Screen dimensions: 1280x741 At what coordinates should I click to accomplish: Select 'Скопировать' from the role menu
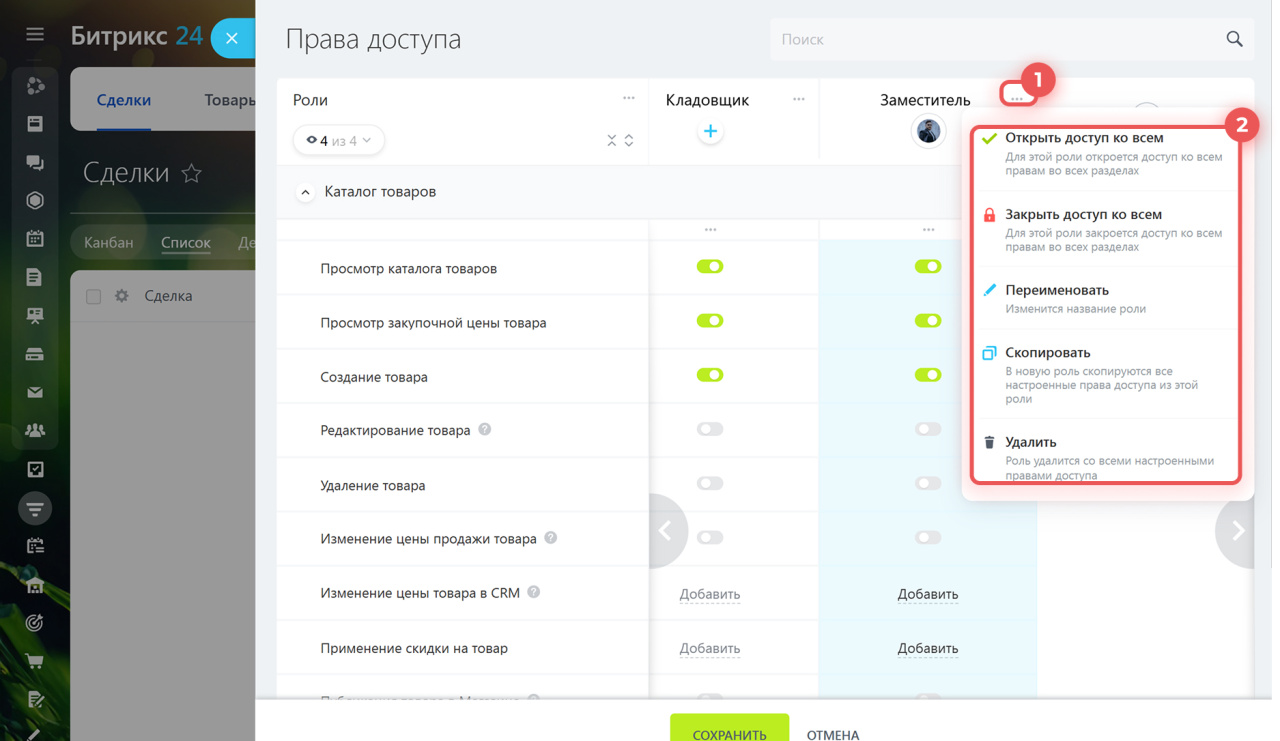pyautogui.click(x=1105, y=375)
